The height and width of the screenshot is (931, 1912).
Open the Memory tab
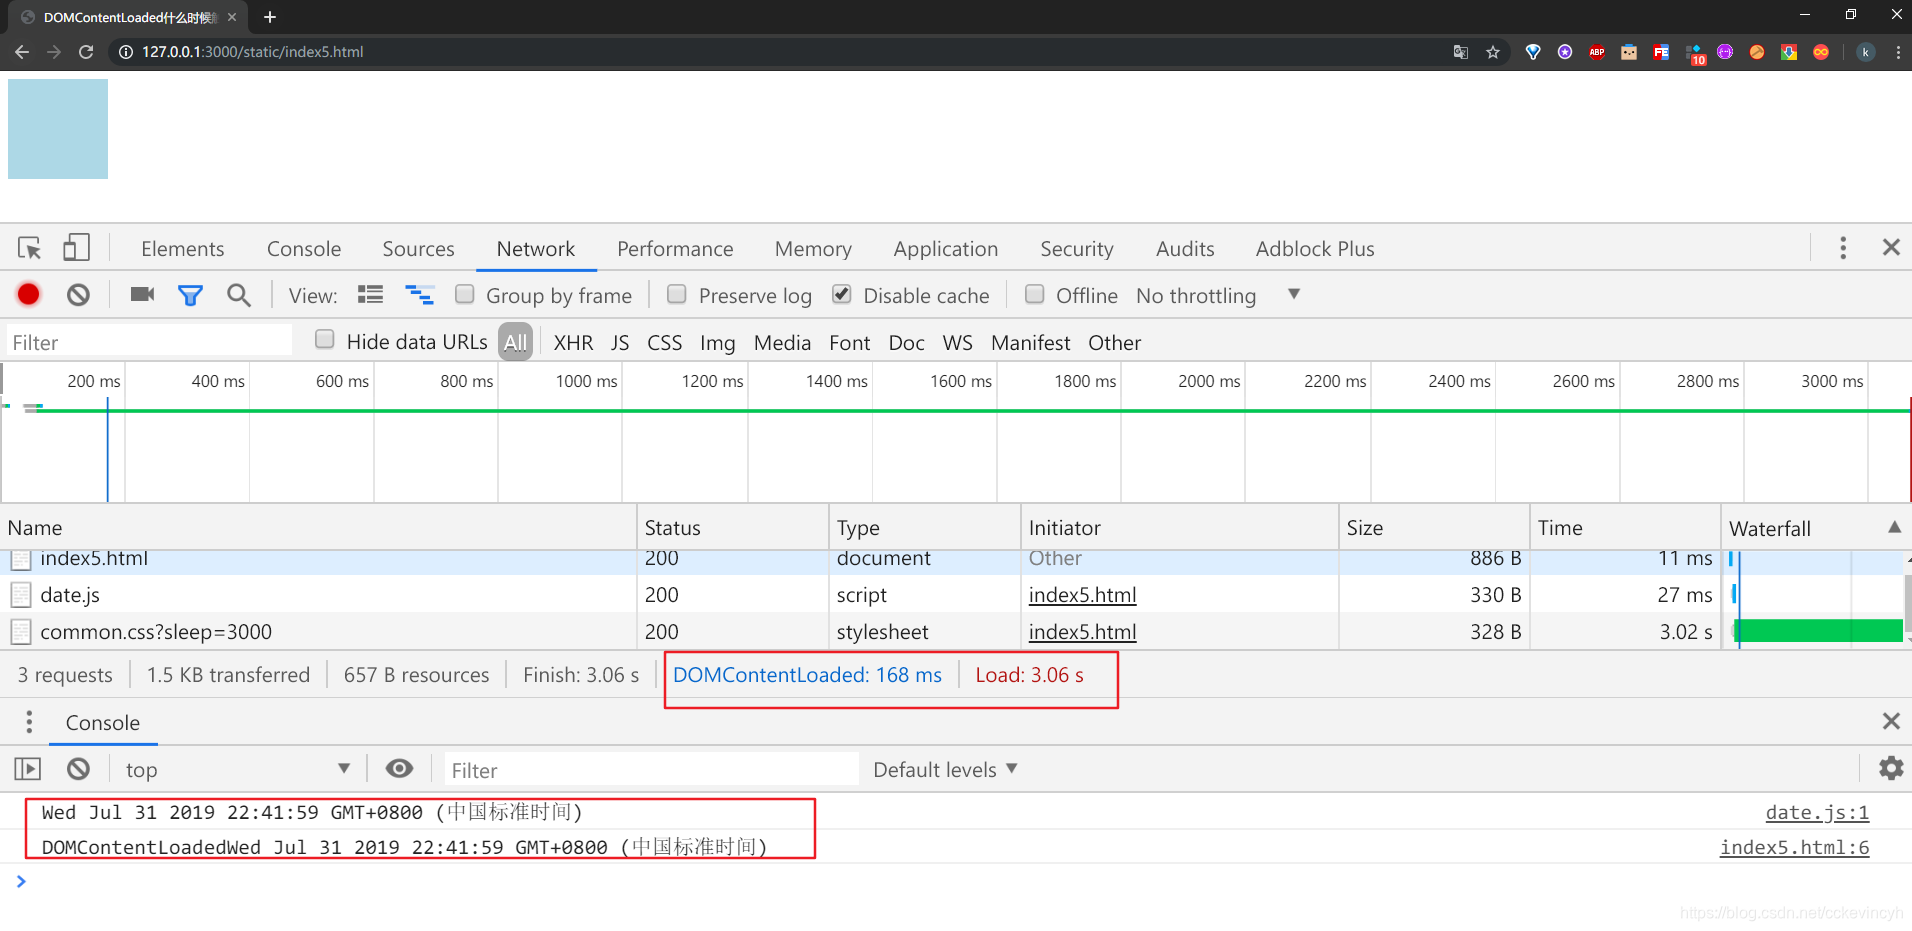click(813, 248)
